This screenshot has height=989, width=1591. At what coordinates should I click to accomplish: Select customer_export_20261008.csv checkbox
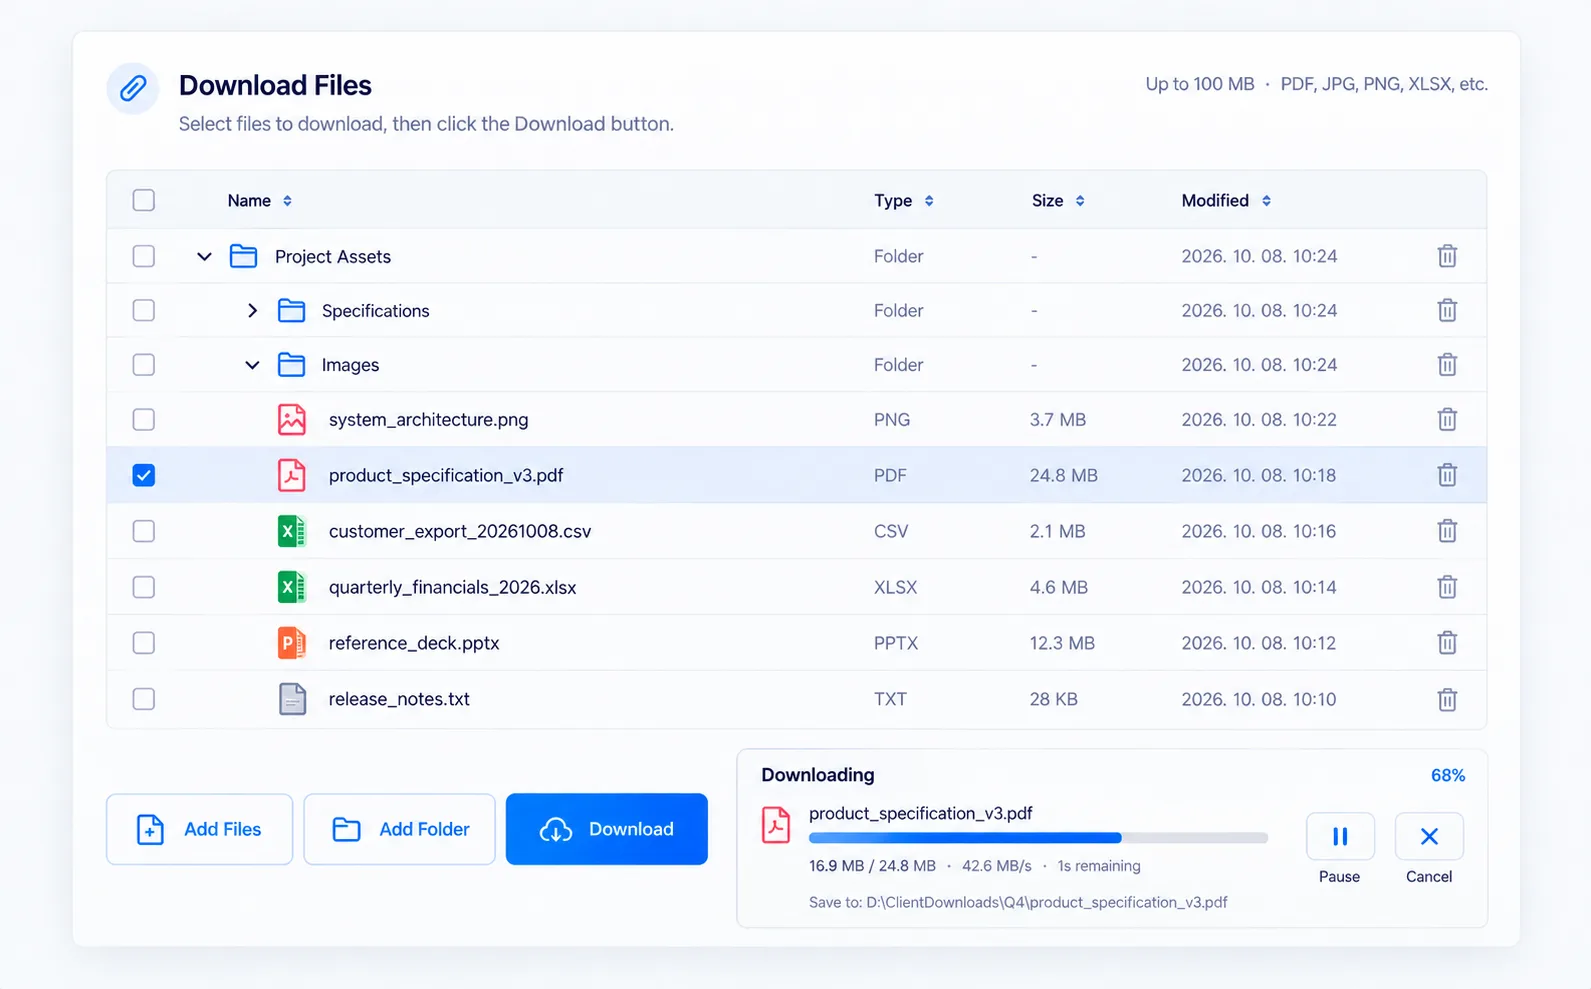144,531
